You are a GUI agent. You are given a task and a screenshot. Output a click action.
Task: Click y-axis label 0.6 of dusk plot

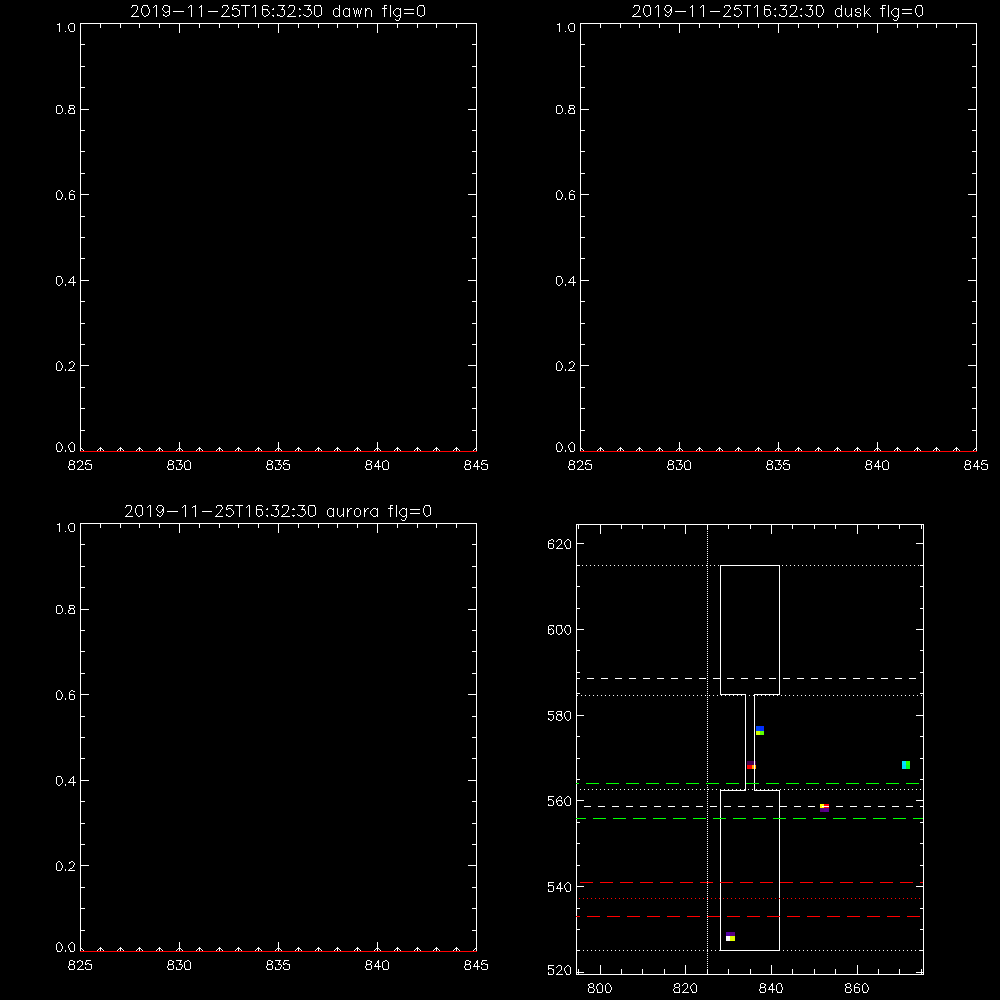(x=565, y=195)
